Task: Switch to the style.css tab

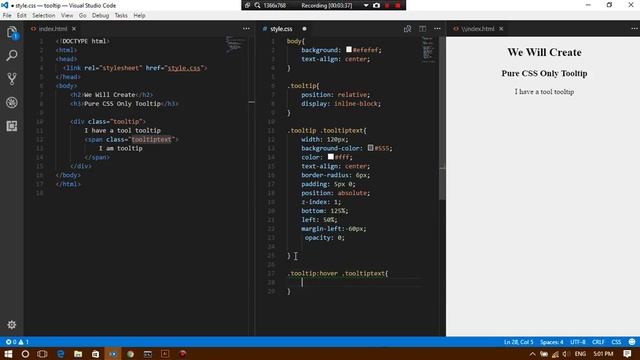Action: [281, 29]
